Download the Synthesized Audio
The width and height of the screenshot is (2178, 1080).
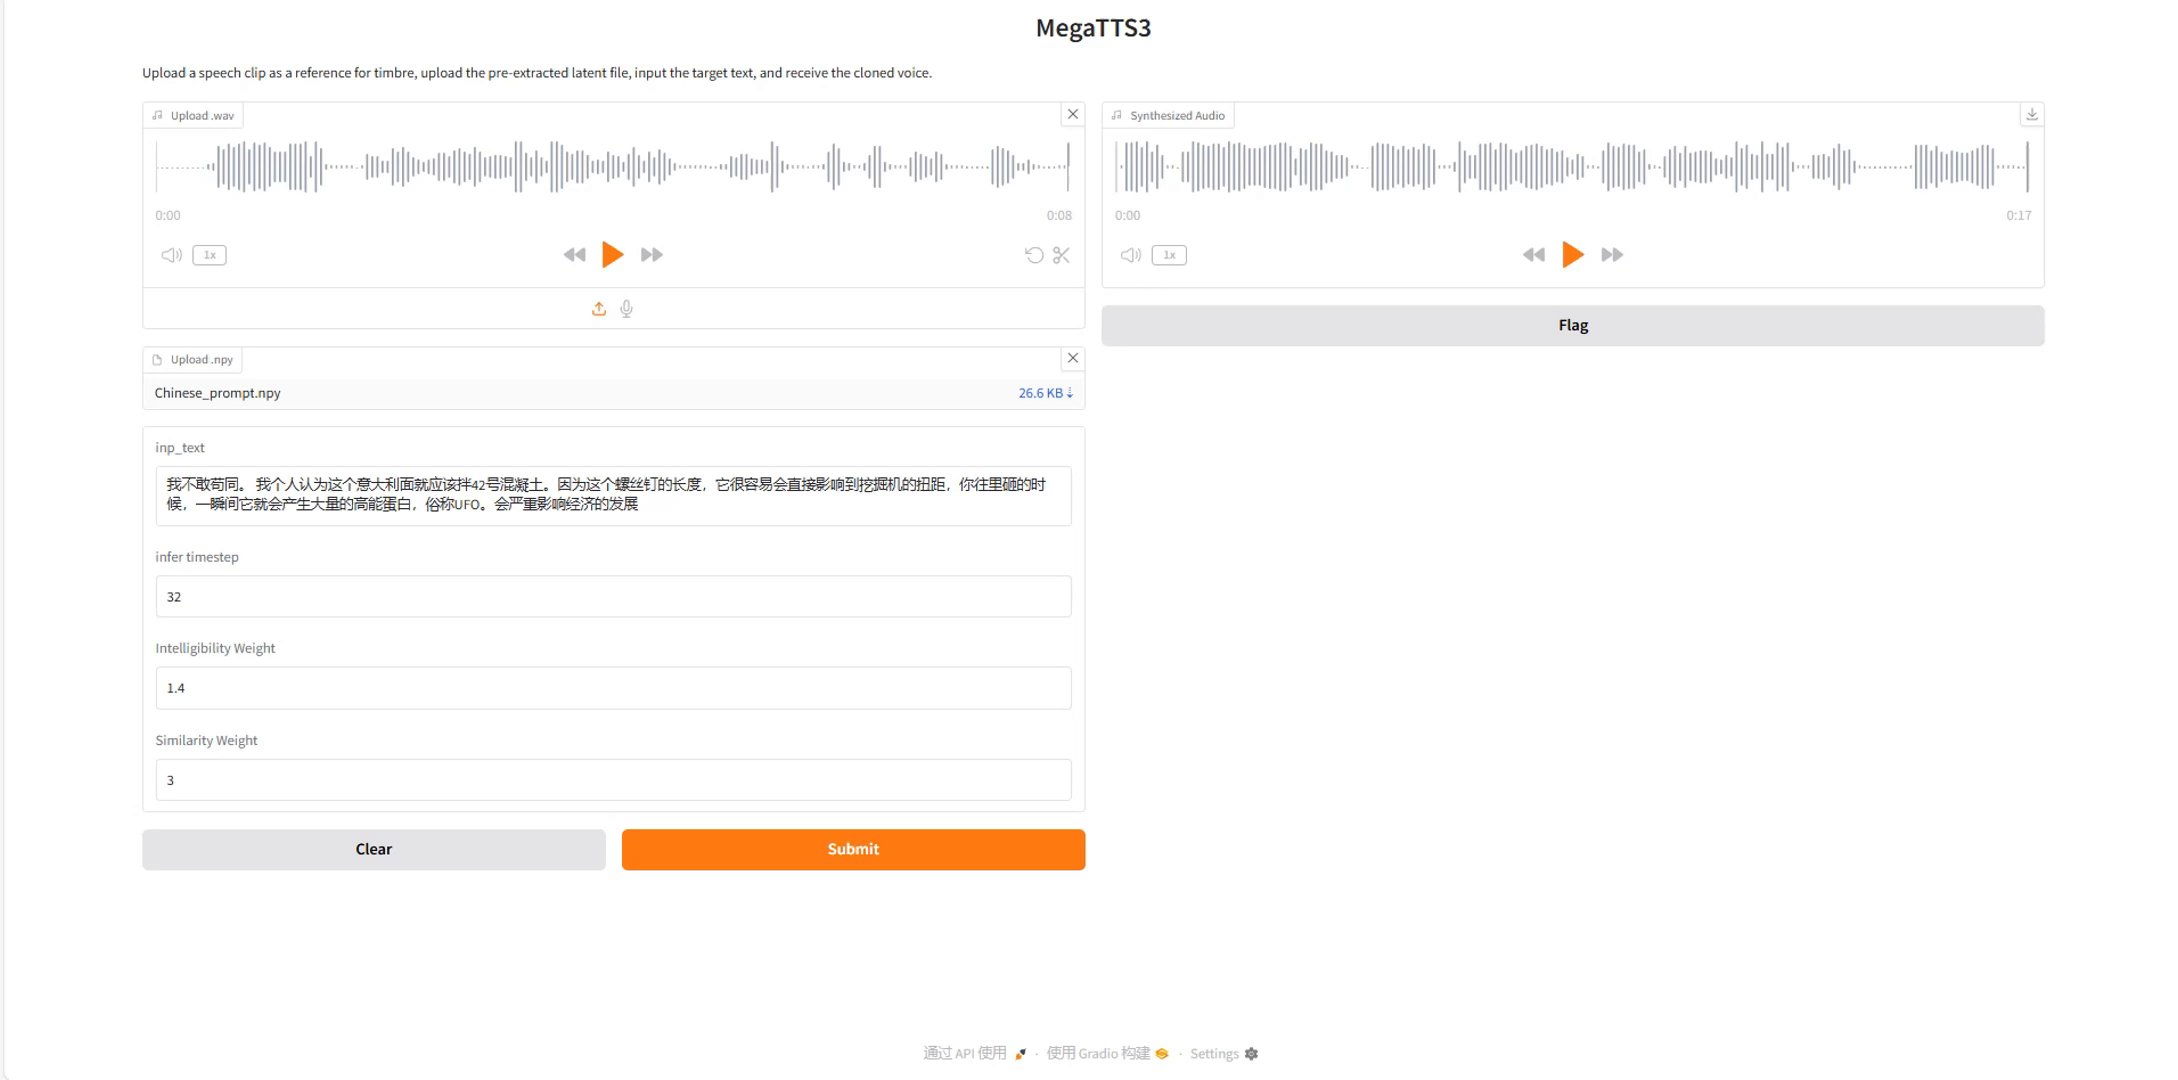2032,115
